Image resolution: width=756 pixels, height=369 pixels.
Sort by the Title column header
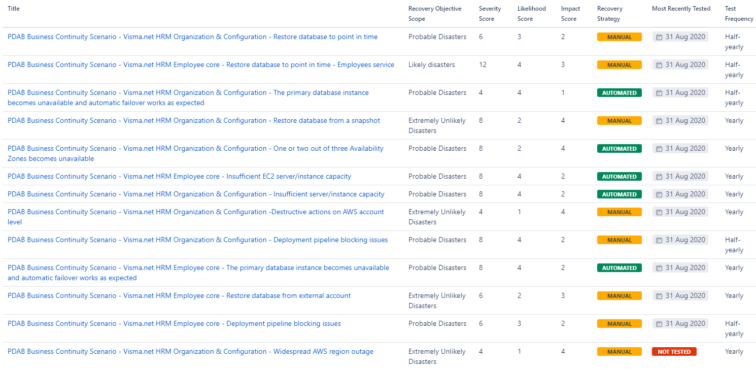tap(14, 9)
